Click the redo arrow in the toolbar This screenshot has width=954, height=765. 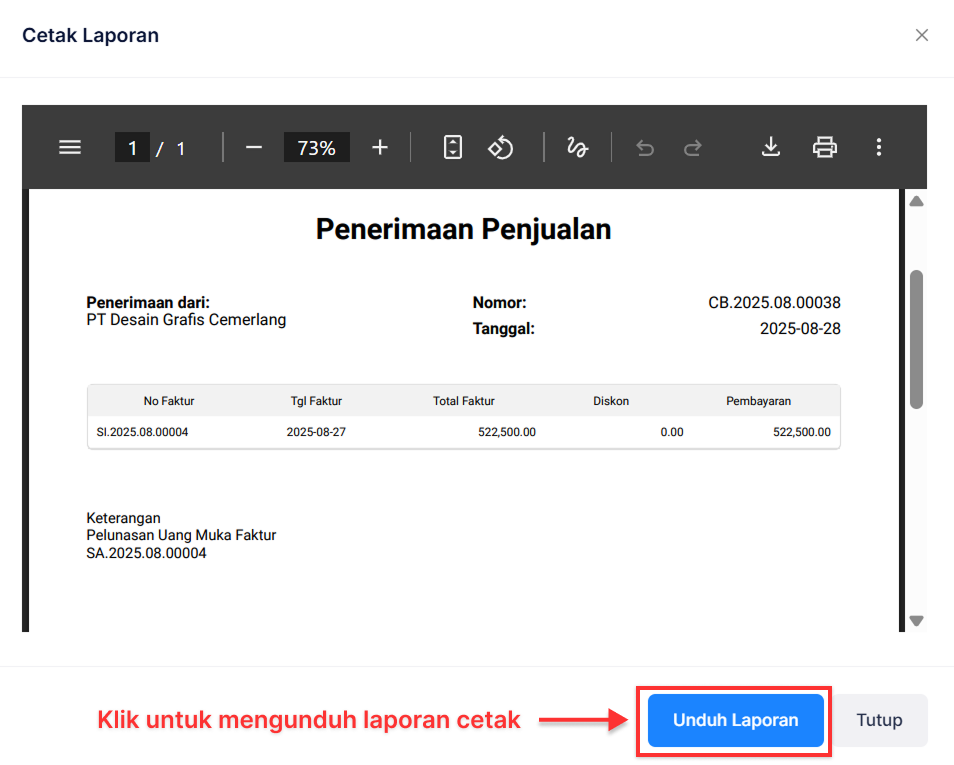[692, 147]
